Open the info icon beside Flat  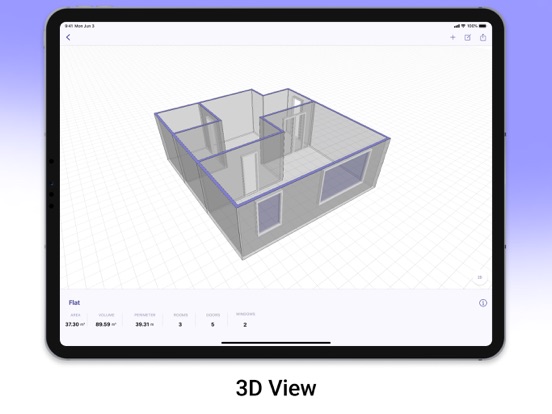tap(483, 303)
